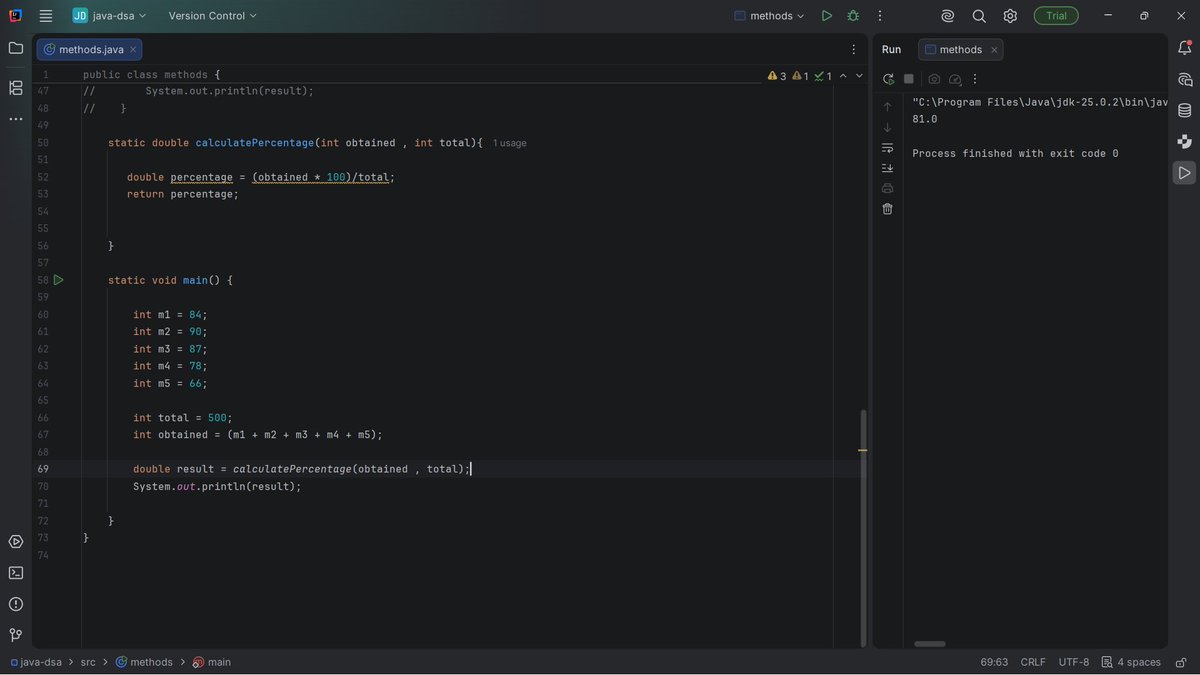The width and height of the screenshot is (1200, 675).
Task: Open IDE settings gear
Action: click(x=1010, y=16)
